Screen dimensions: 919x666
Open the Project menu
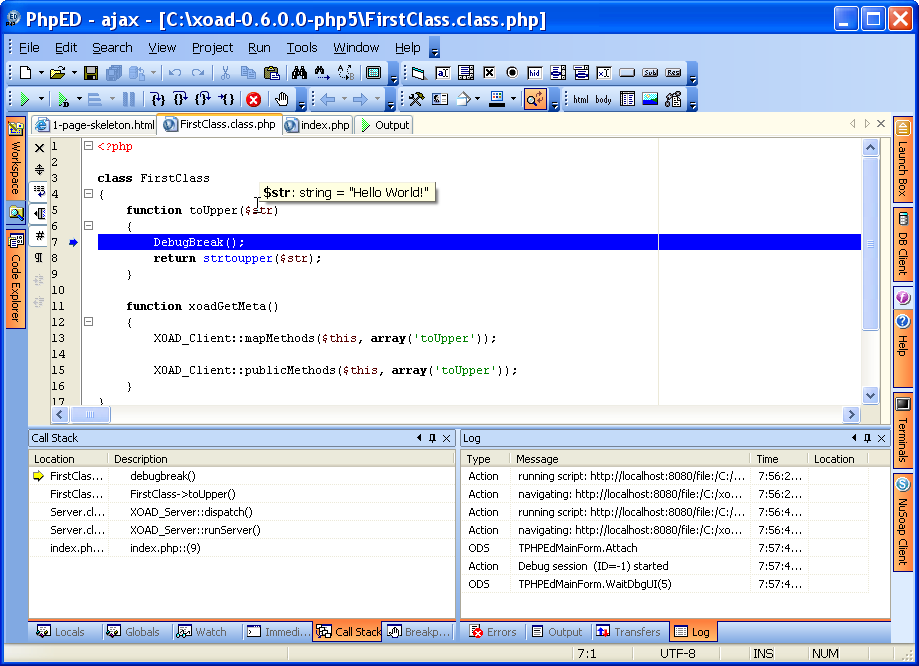point(212,47)
